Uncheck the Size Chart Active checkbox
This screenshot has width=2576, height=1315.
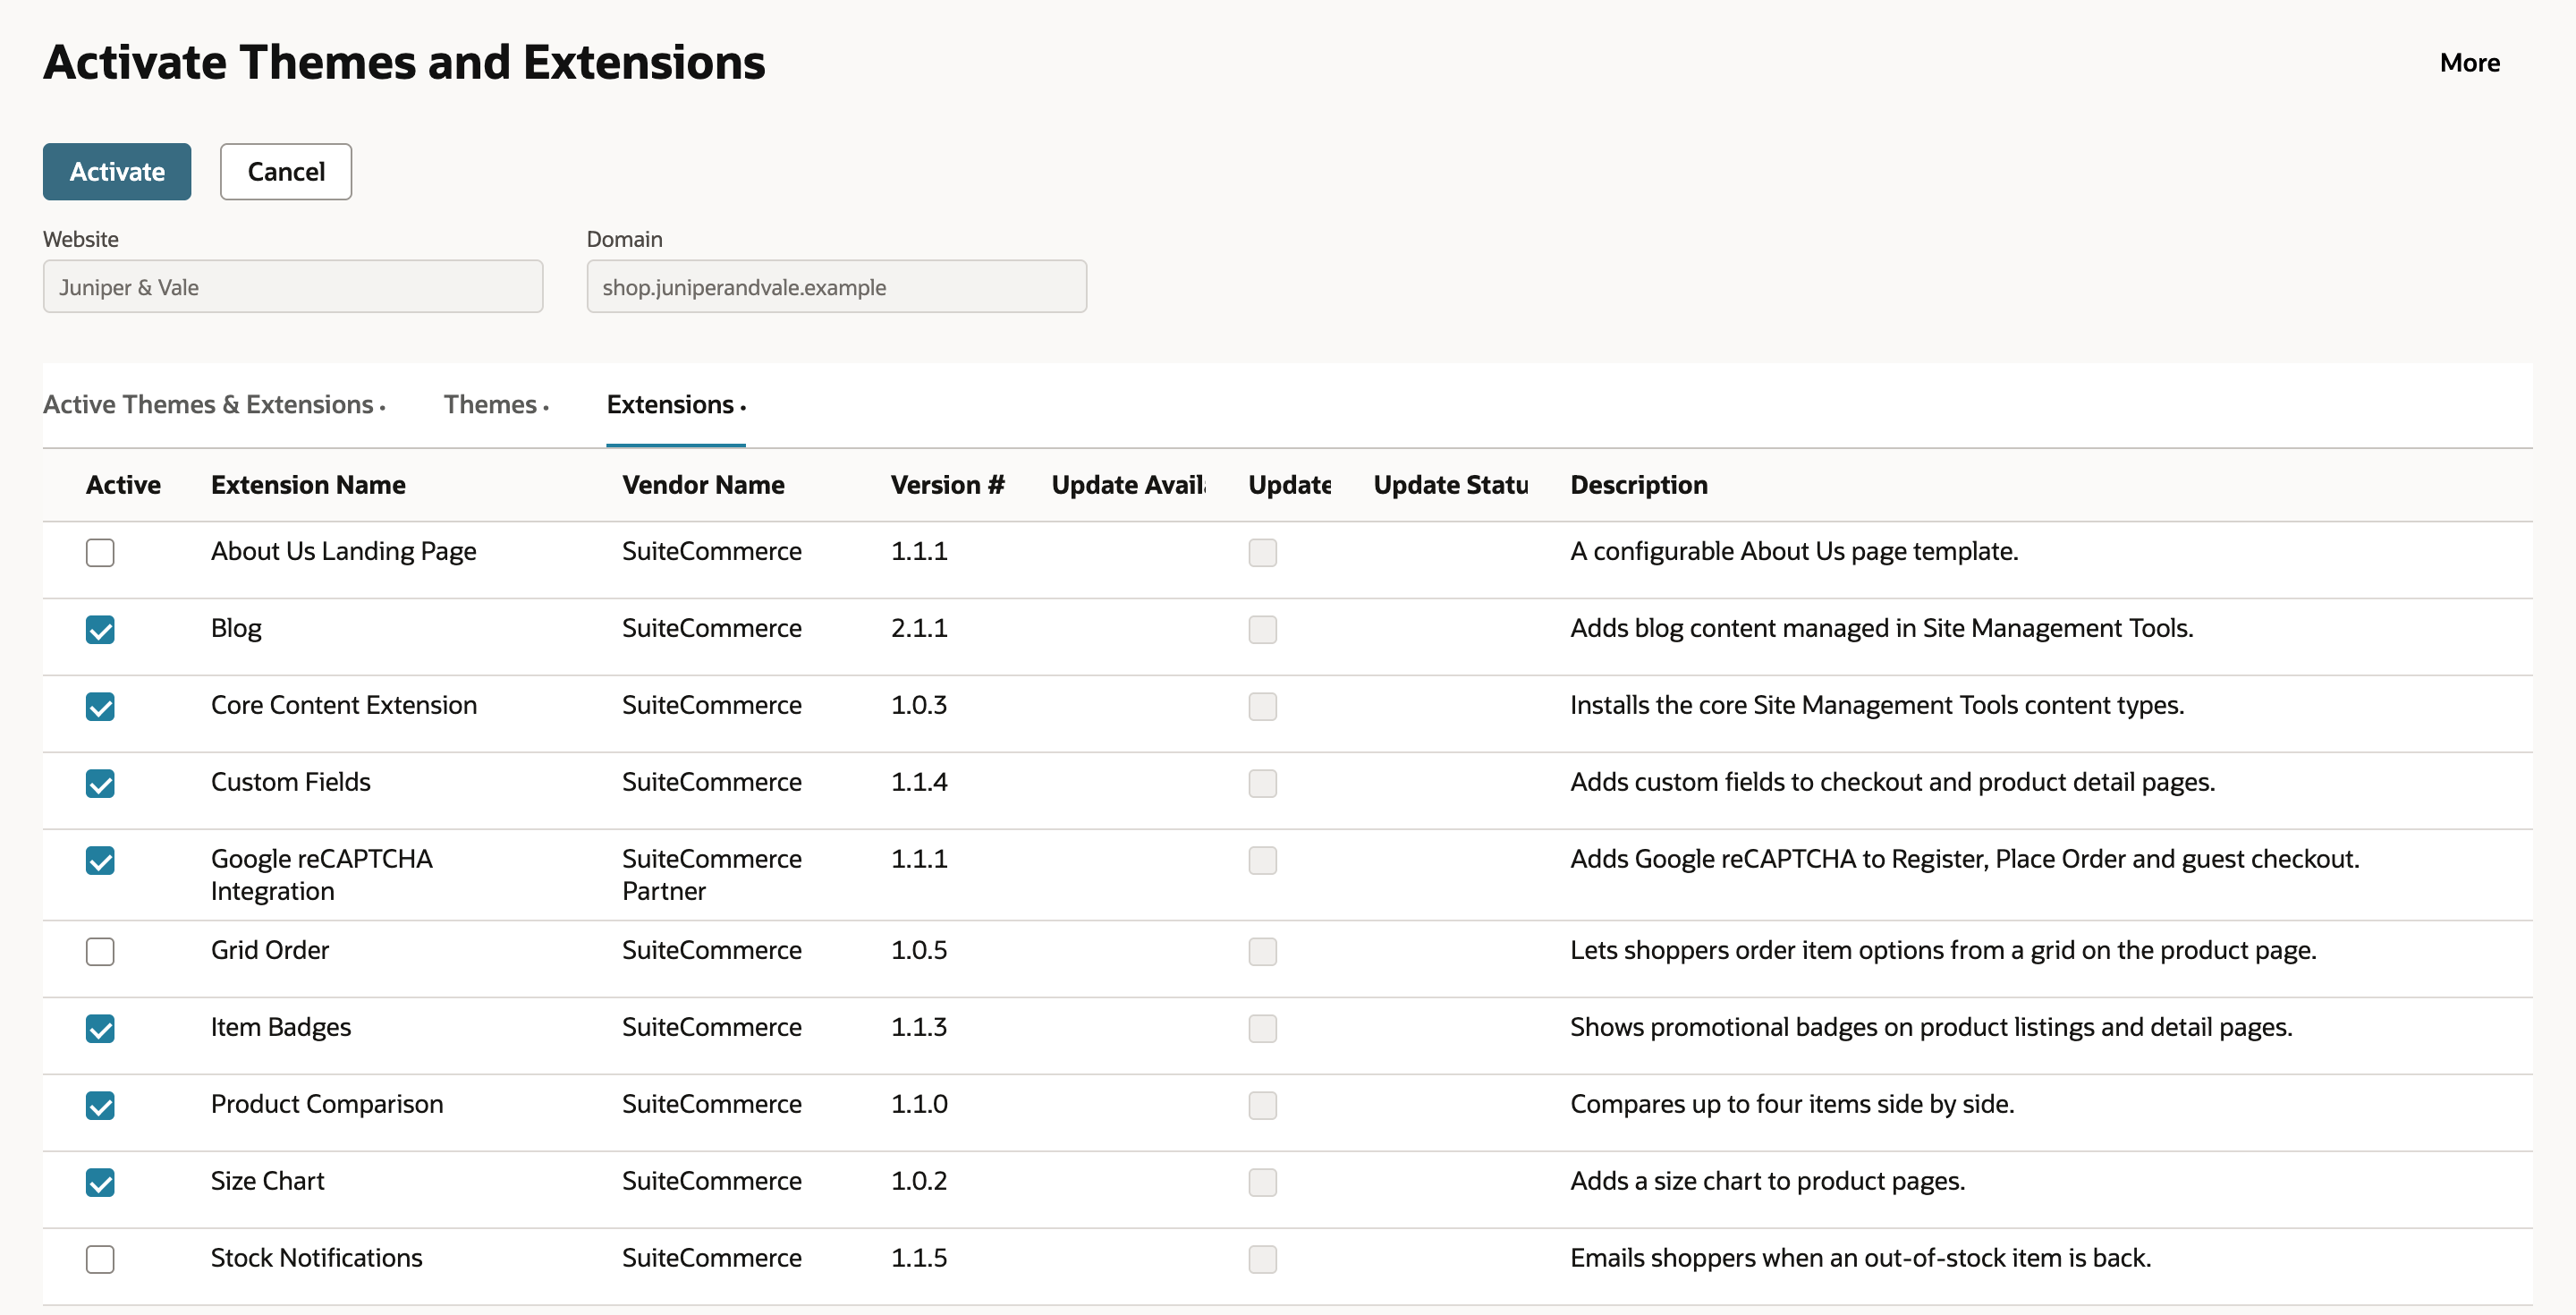pyautogui.click(x=100, y=1182)
